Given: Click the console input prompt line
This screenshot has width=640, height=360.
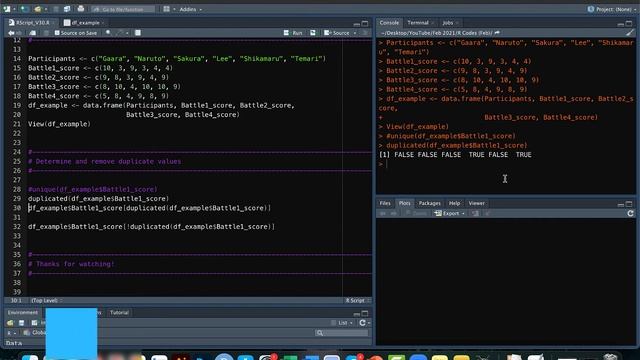Looking at the screenshot, I should 506,164.
